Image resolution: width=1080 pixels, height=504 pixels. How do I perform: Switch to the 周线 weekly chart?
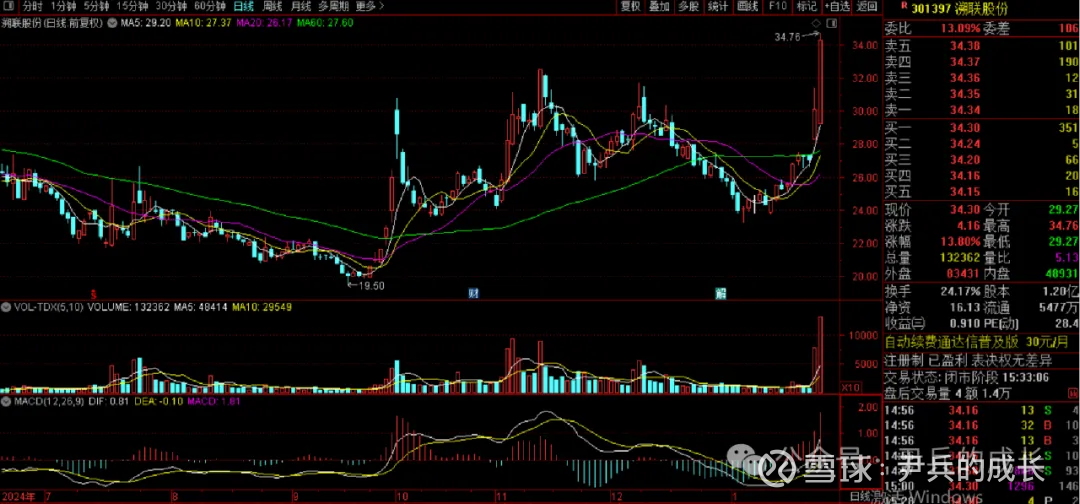(x=273, y=6)
